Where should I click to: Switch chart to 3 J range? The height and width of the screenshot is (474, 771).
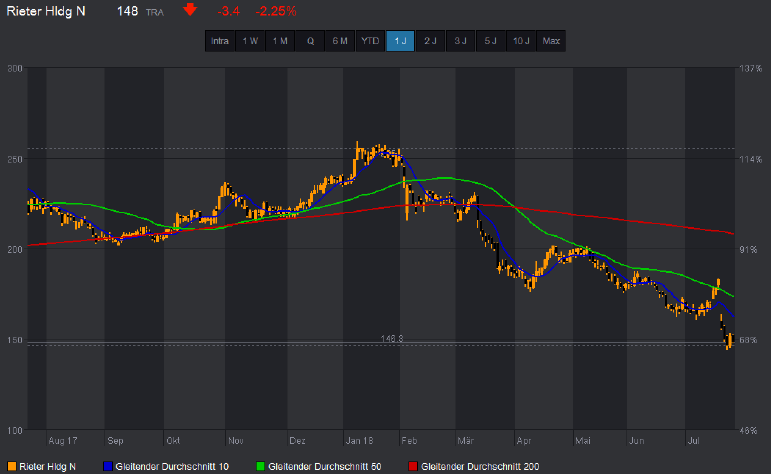point(460,41)
